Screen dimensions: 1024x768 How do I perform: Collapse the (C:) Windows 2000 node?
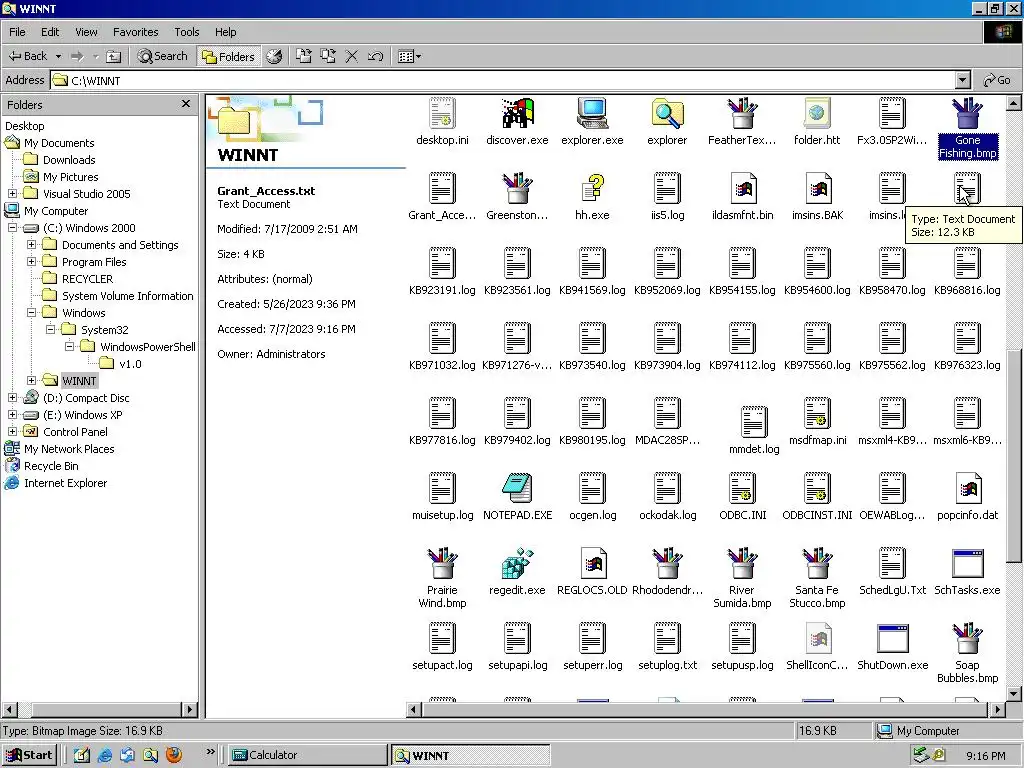(x=12, y=227)
